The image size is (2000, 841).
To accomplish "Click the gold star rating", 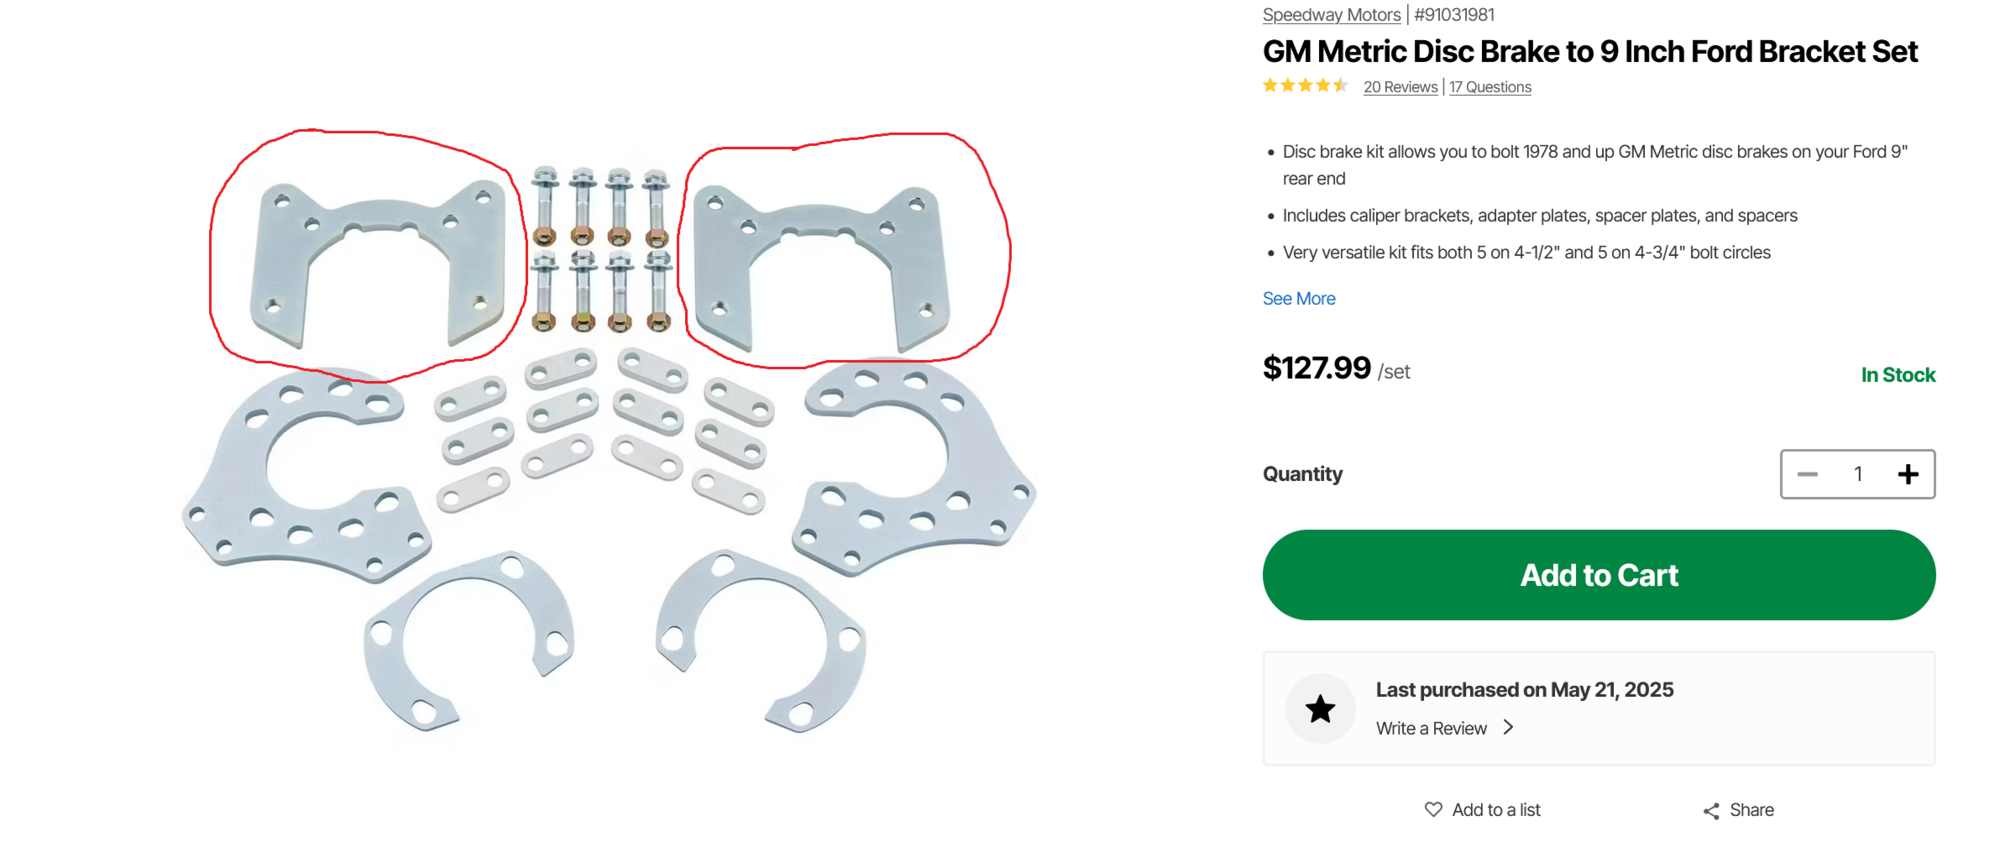I will click(x=1305, y=86).
